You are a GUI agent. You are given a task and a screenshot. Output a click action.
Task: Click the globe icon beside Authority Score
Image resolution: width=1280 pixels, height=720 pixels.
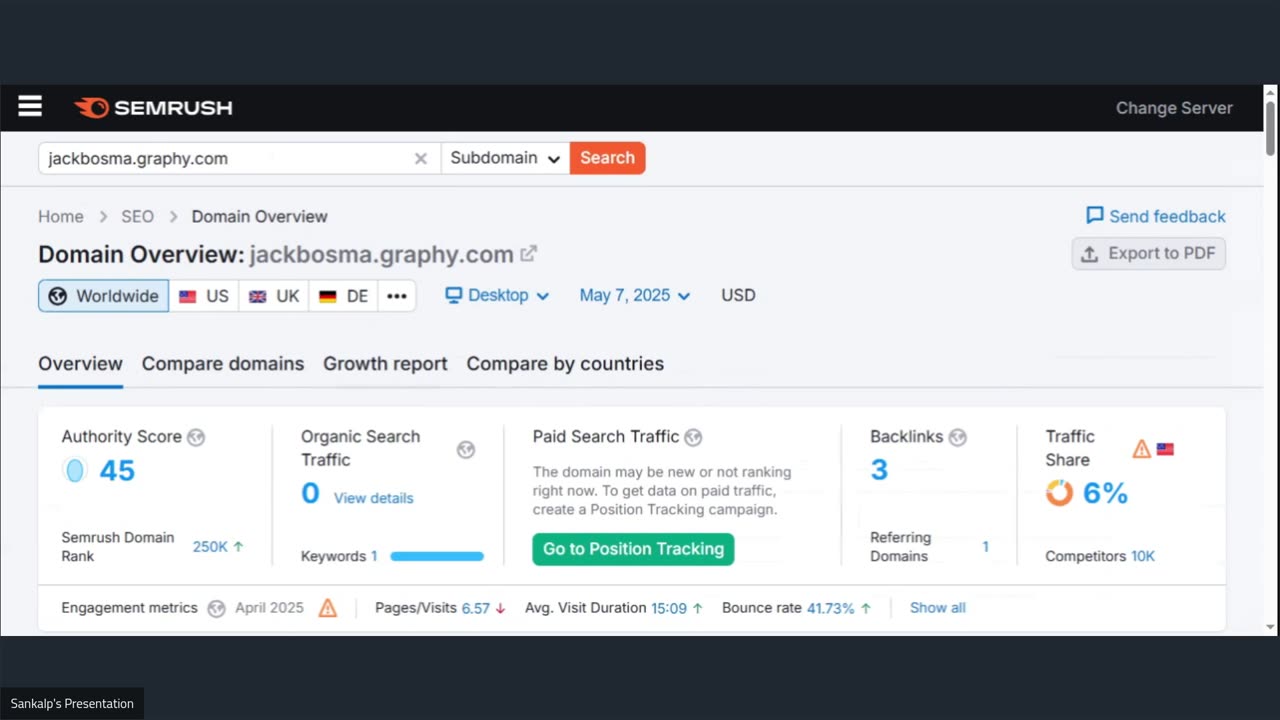pyautogui.click(x=196, y=437)
